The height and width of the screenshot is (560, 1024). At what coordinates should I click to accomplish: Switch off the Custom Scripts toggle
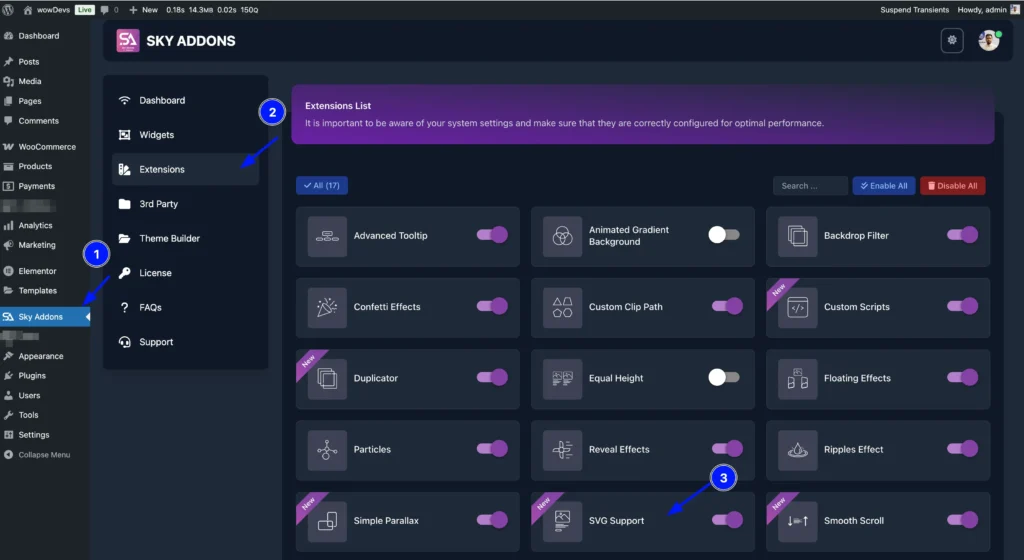pyautogui.click(x=963, y=306)
